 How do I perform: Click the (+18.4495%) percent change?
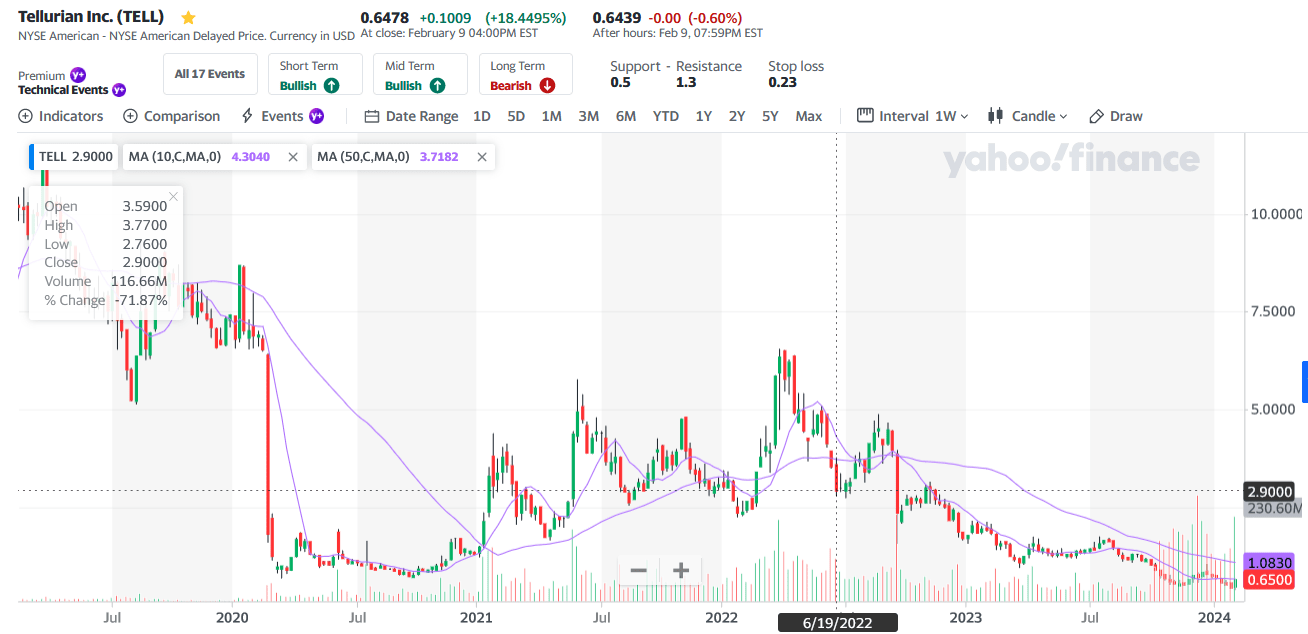(526, 18)
